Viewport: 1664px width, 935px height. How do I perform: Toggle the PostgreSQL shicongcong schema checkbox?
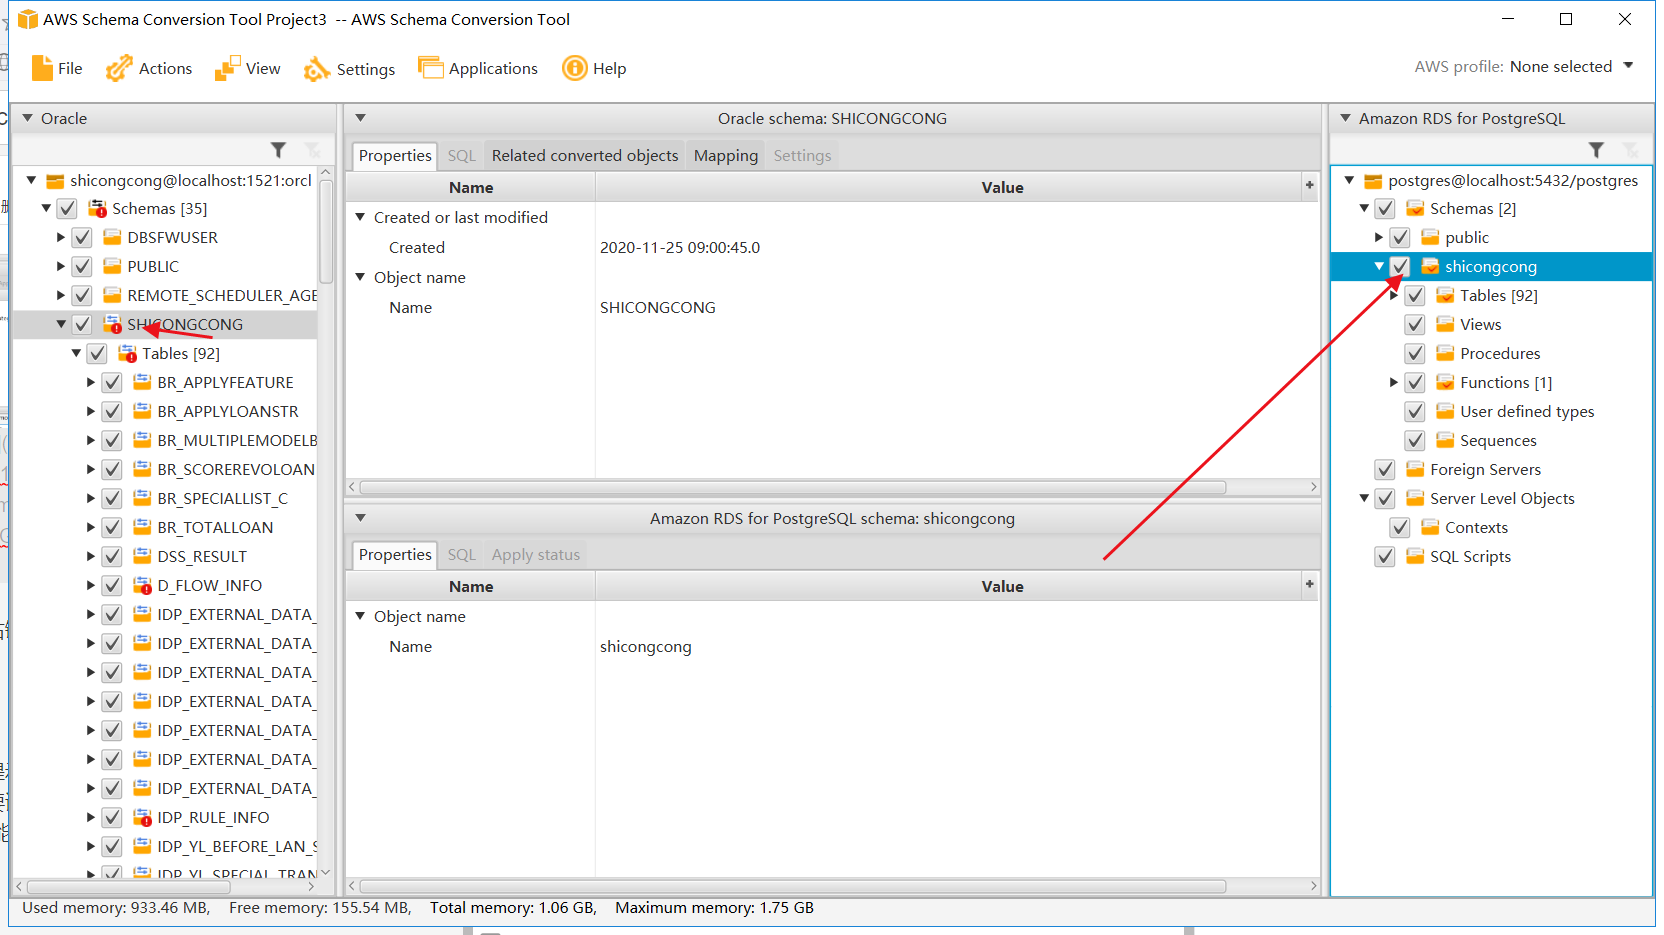pyautogui.click(x=1400, y=267)
